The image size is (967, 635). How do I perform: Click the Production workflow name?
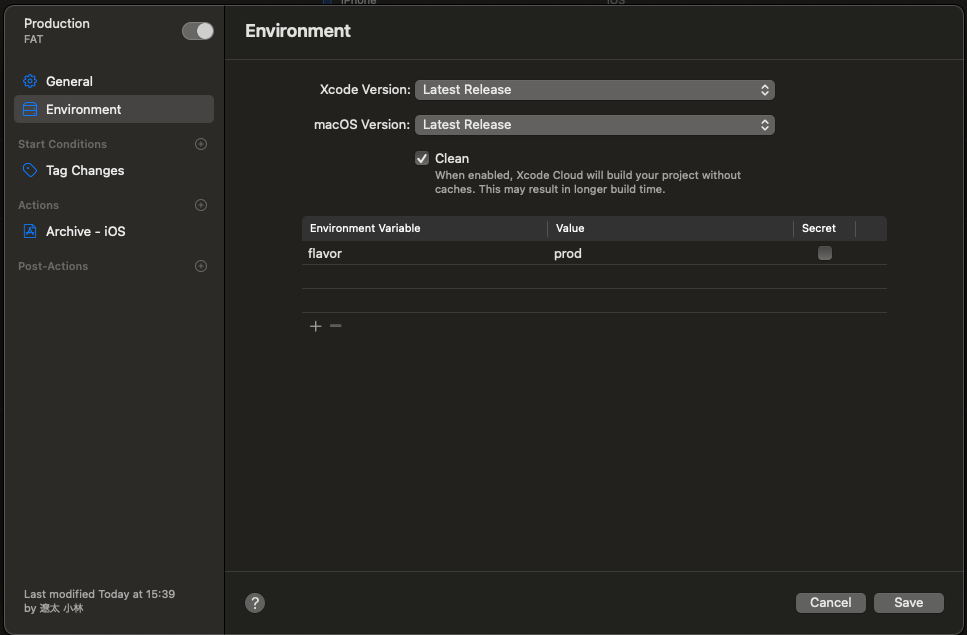coord(57,23)
